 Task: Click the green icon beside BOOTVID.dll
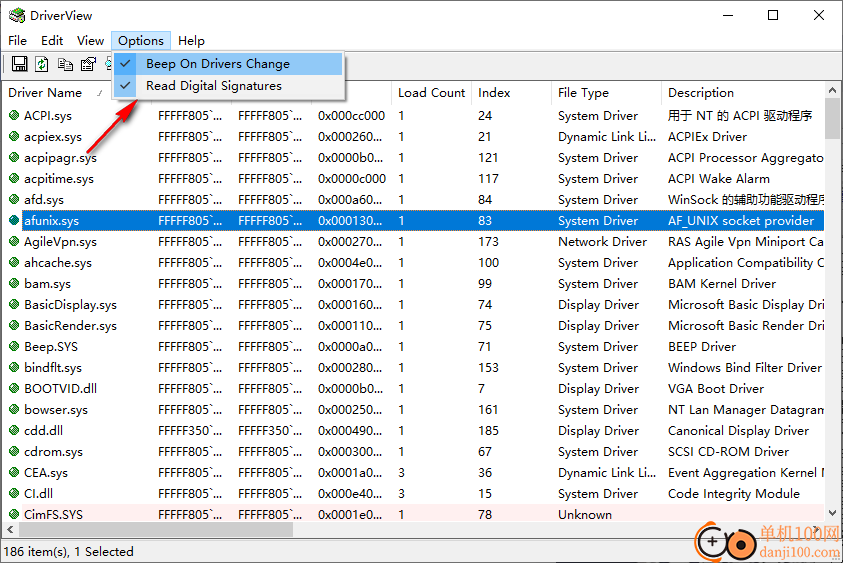pos(15,388)
